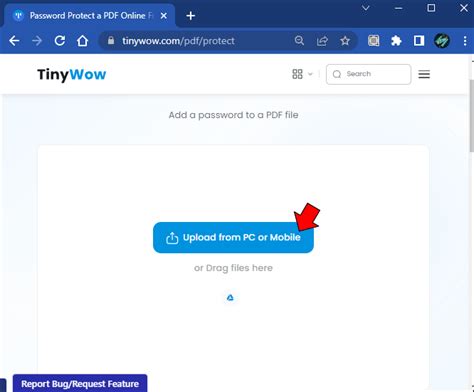
Task: Open the Chrome profile avatar
Action: [442, 41]
